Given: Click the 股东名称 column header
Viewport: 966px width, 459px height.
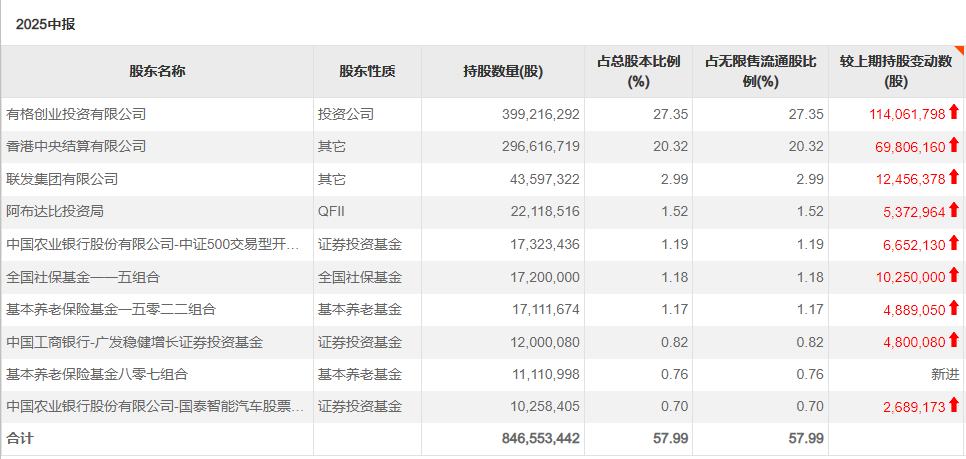Looking at the screenshot, I should 157,71.
